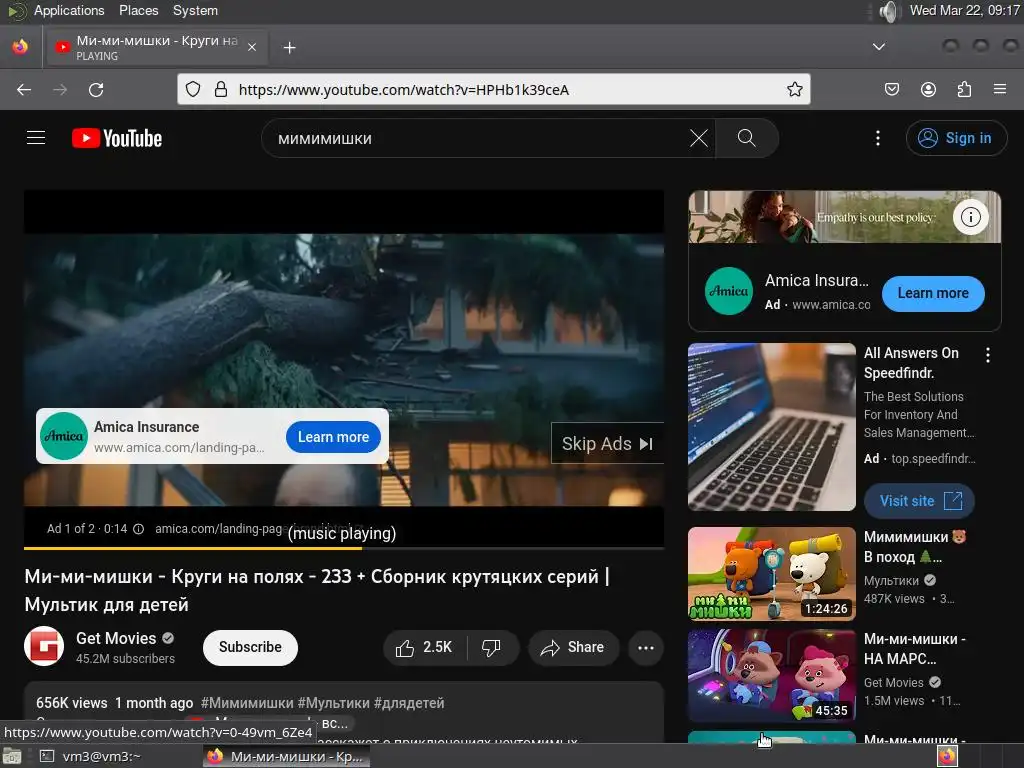Click the video title text
The image size is (1024, 768).
(317, 590)
